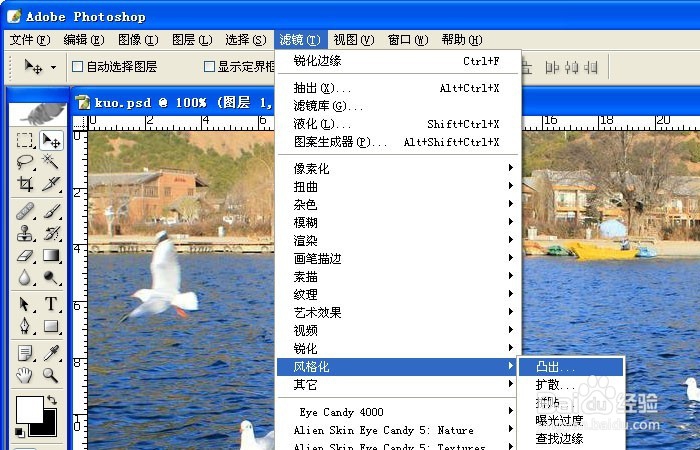
Task: Expand the 画笔描边 submenu
Action: [398, 258]
